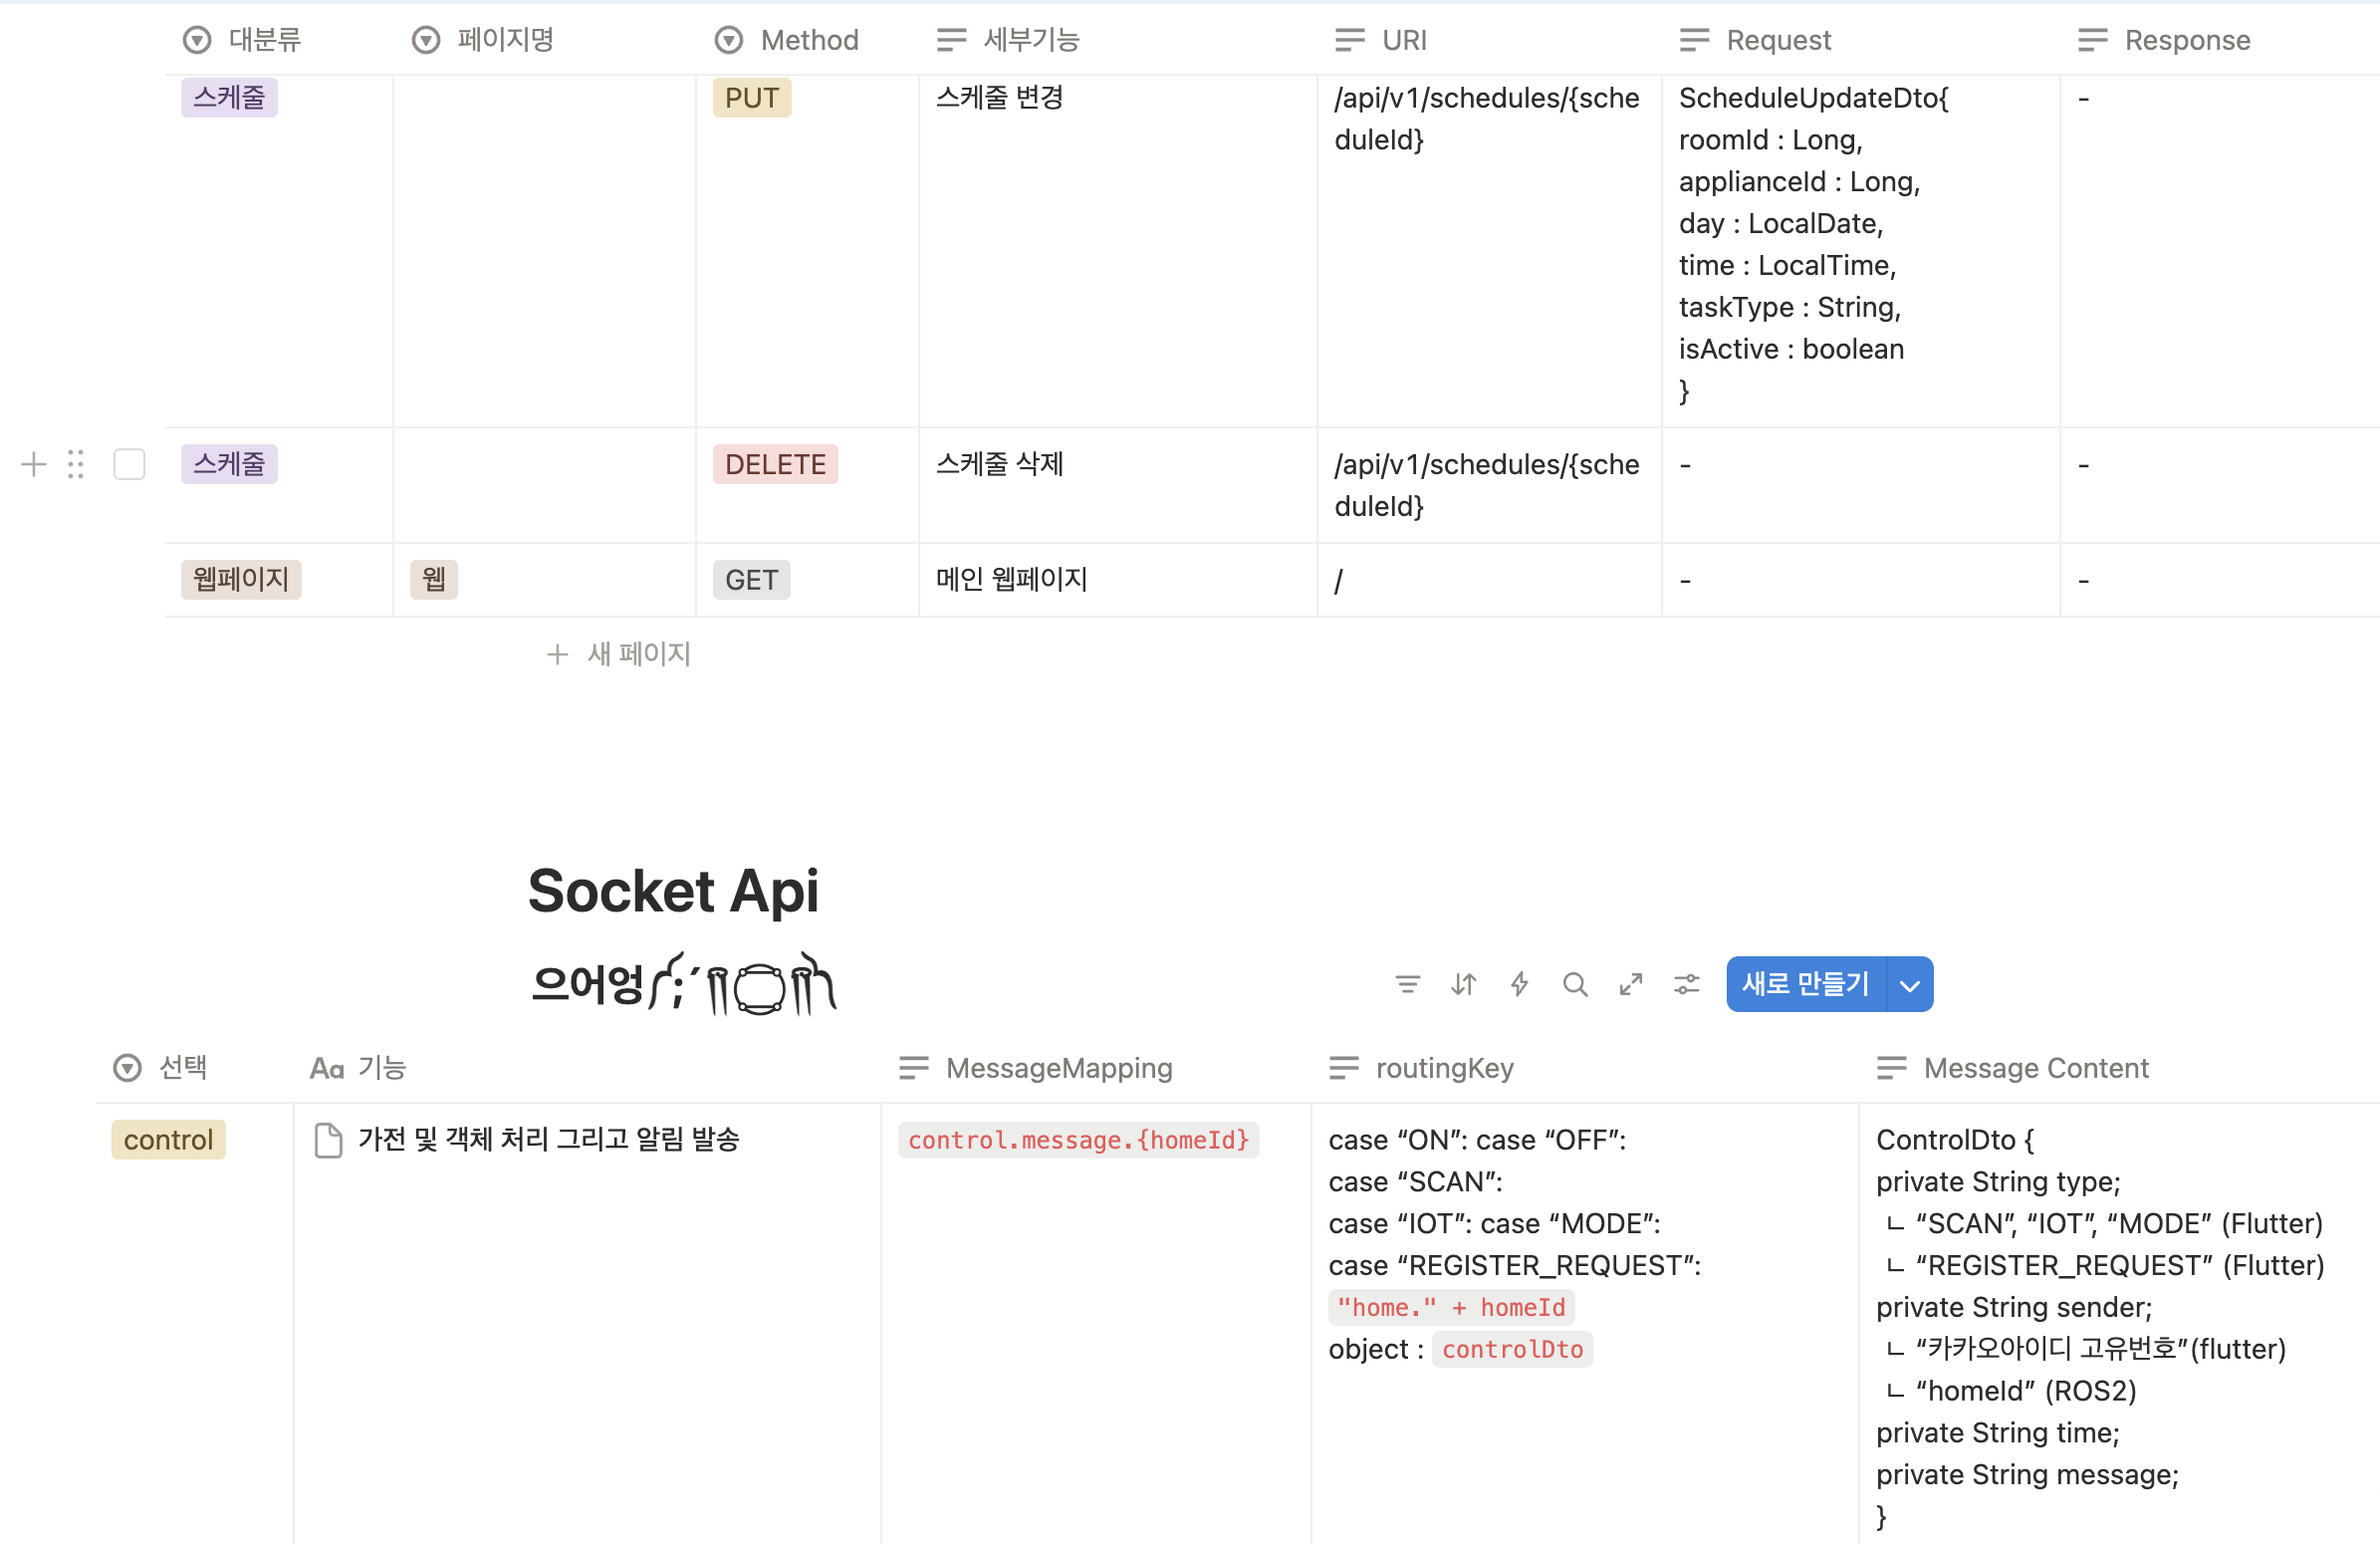The width and height of the screenshot is (2380, 1544).
Task: Click the sort arrows icon
Action: [1463, 985]
